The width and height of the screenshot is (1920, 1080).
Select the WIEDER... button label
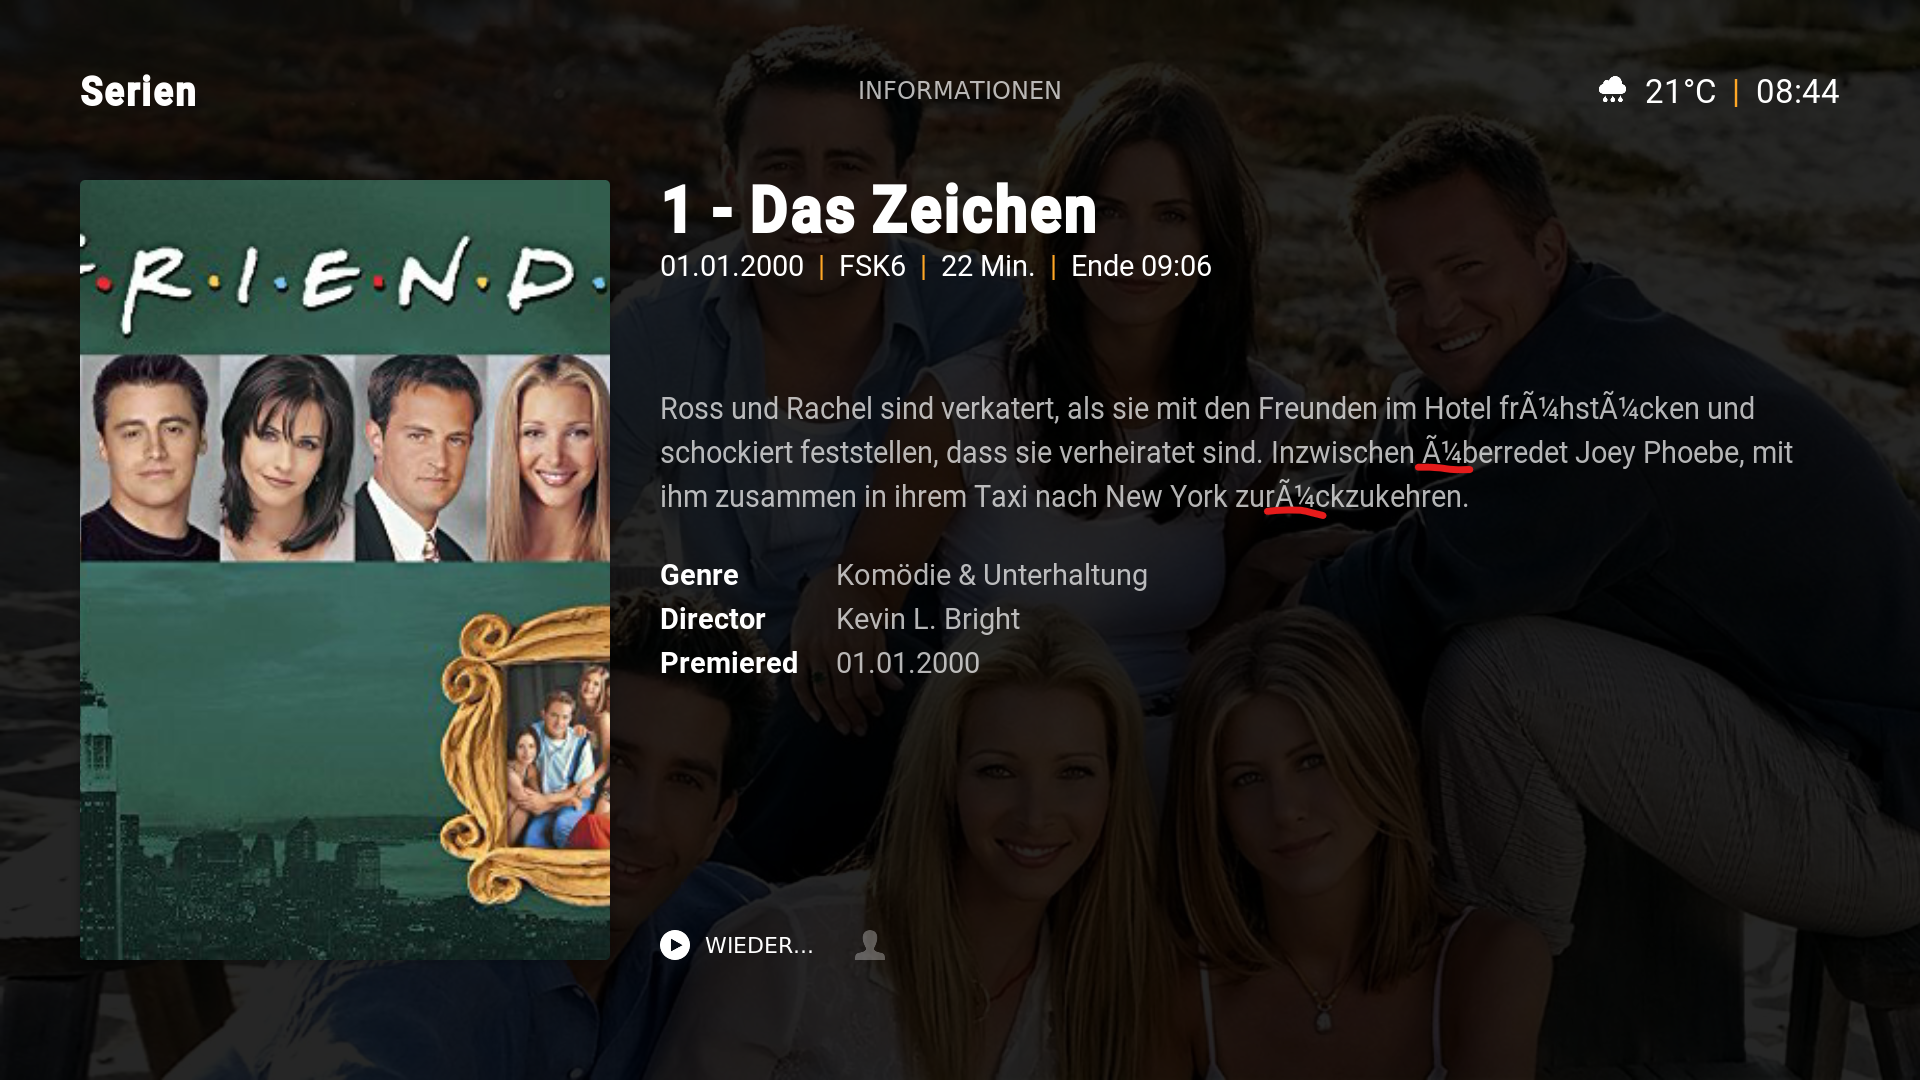pos(759,946)
